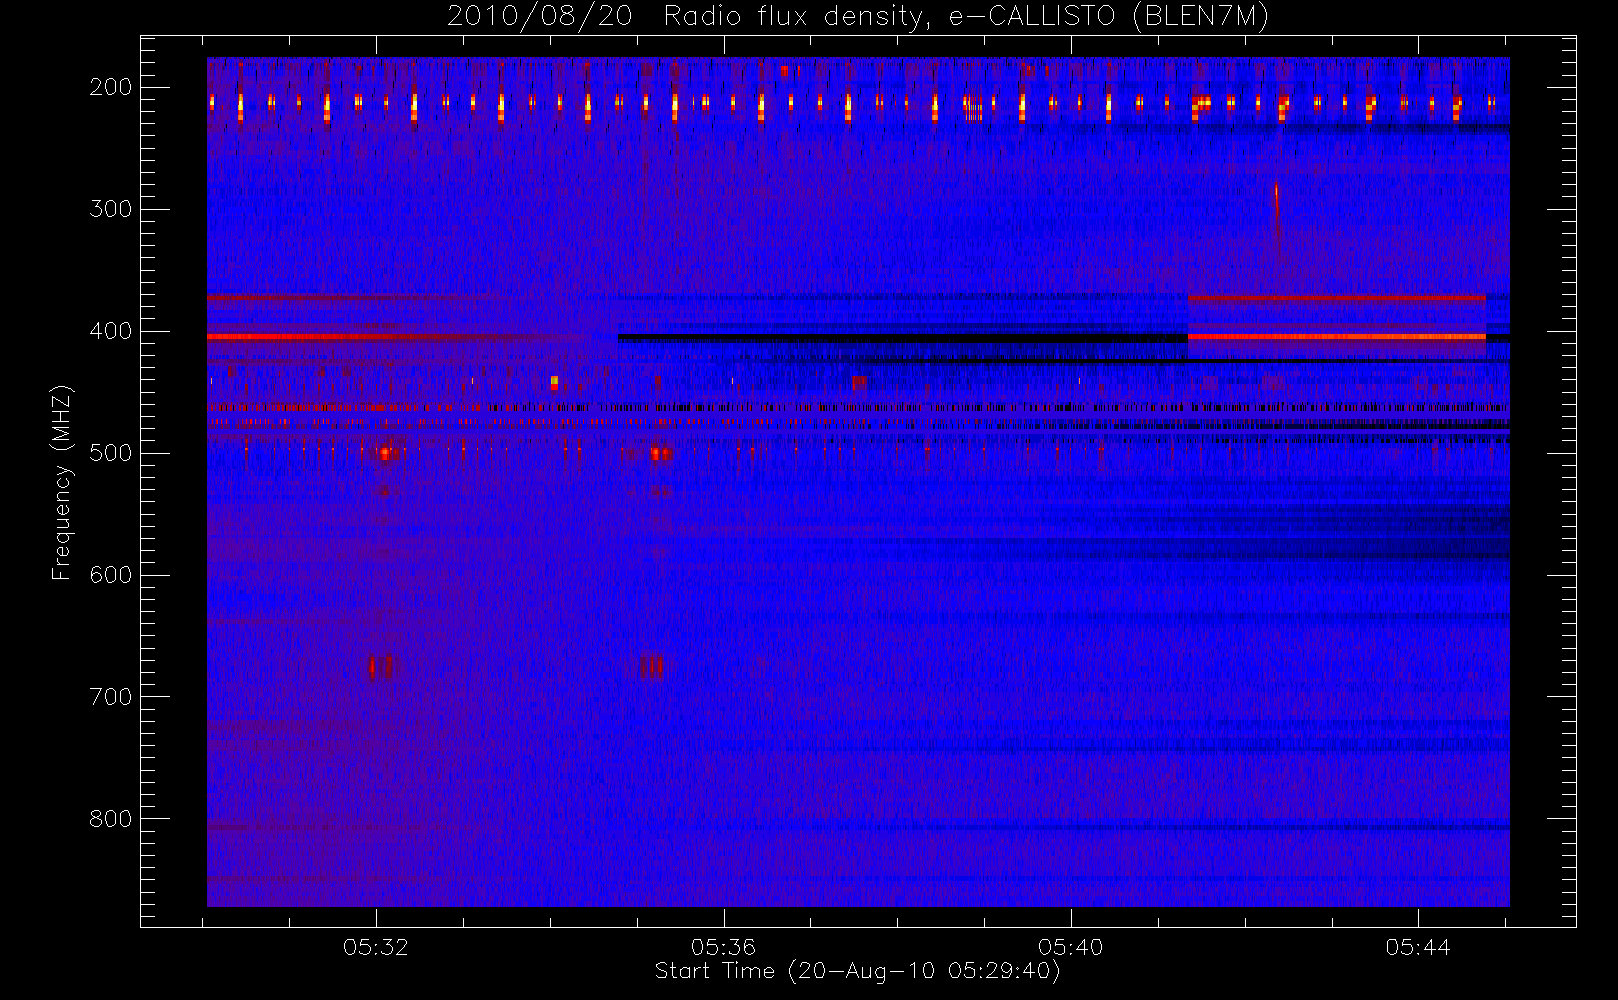Click the 200 frequency tick label

[111, 87]
